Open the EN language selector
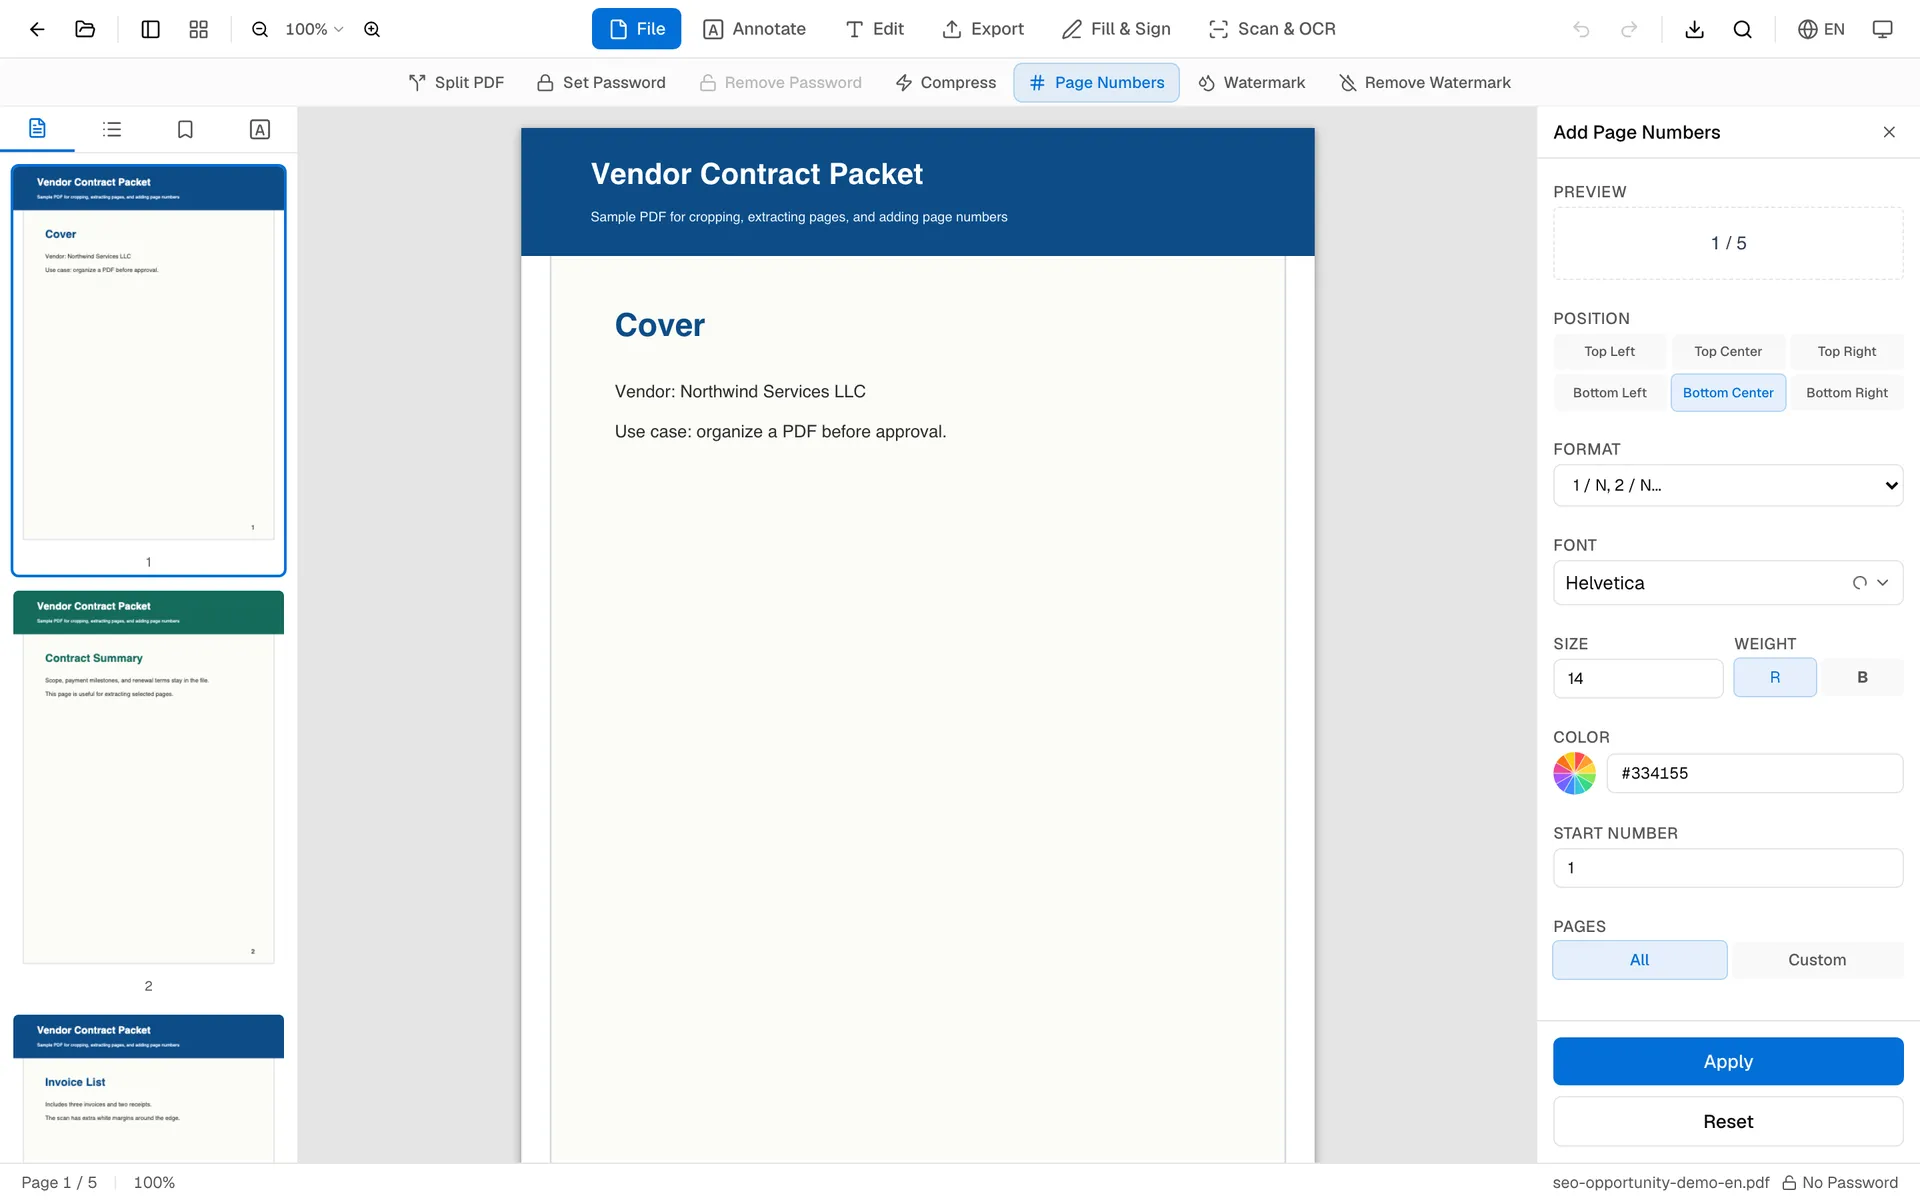The height and width of the screenshot is (1200, 1920). tap(1821, 29)
